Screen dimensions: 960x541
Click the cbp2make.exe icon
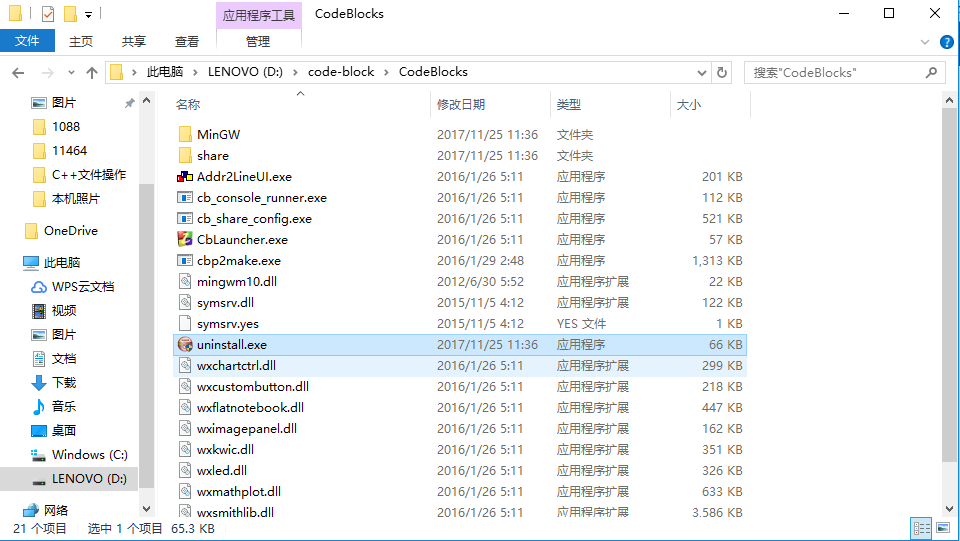185,260
